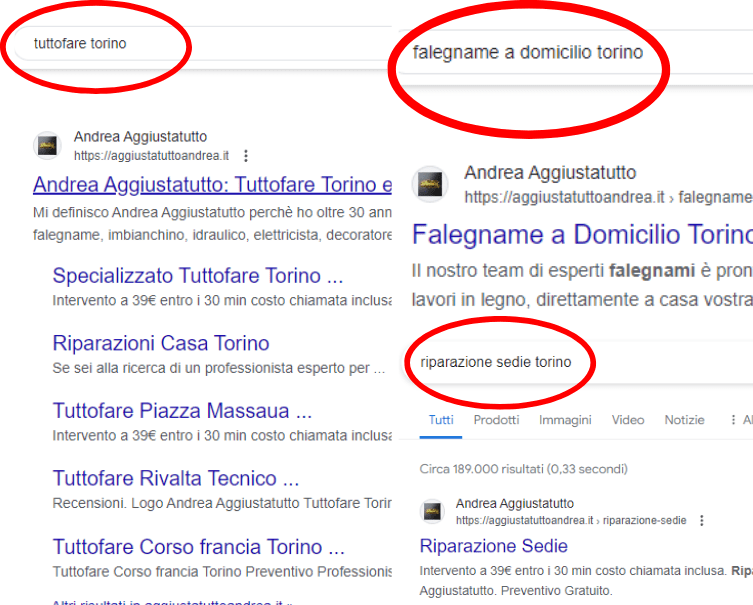Click the favicon of the falegname result
Viewport: 753px width, 605px height.
[430, 184]
